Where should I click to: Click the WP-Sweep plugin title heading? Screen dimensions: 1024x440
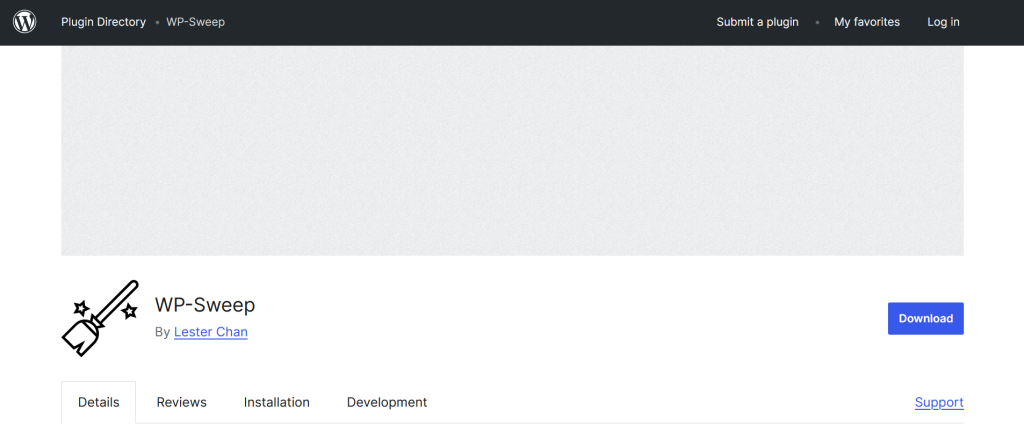point(205,305)
